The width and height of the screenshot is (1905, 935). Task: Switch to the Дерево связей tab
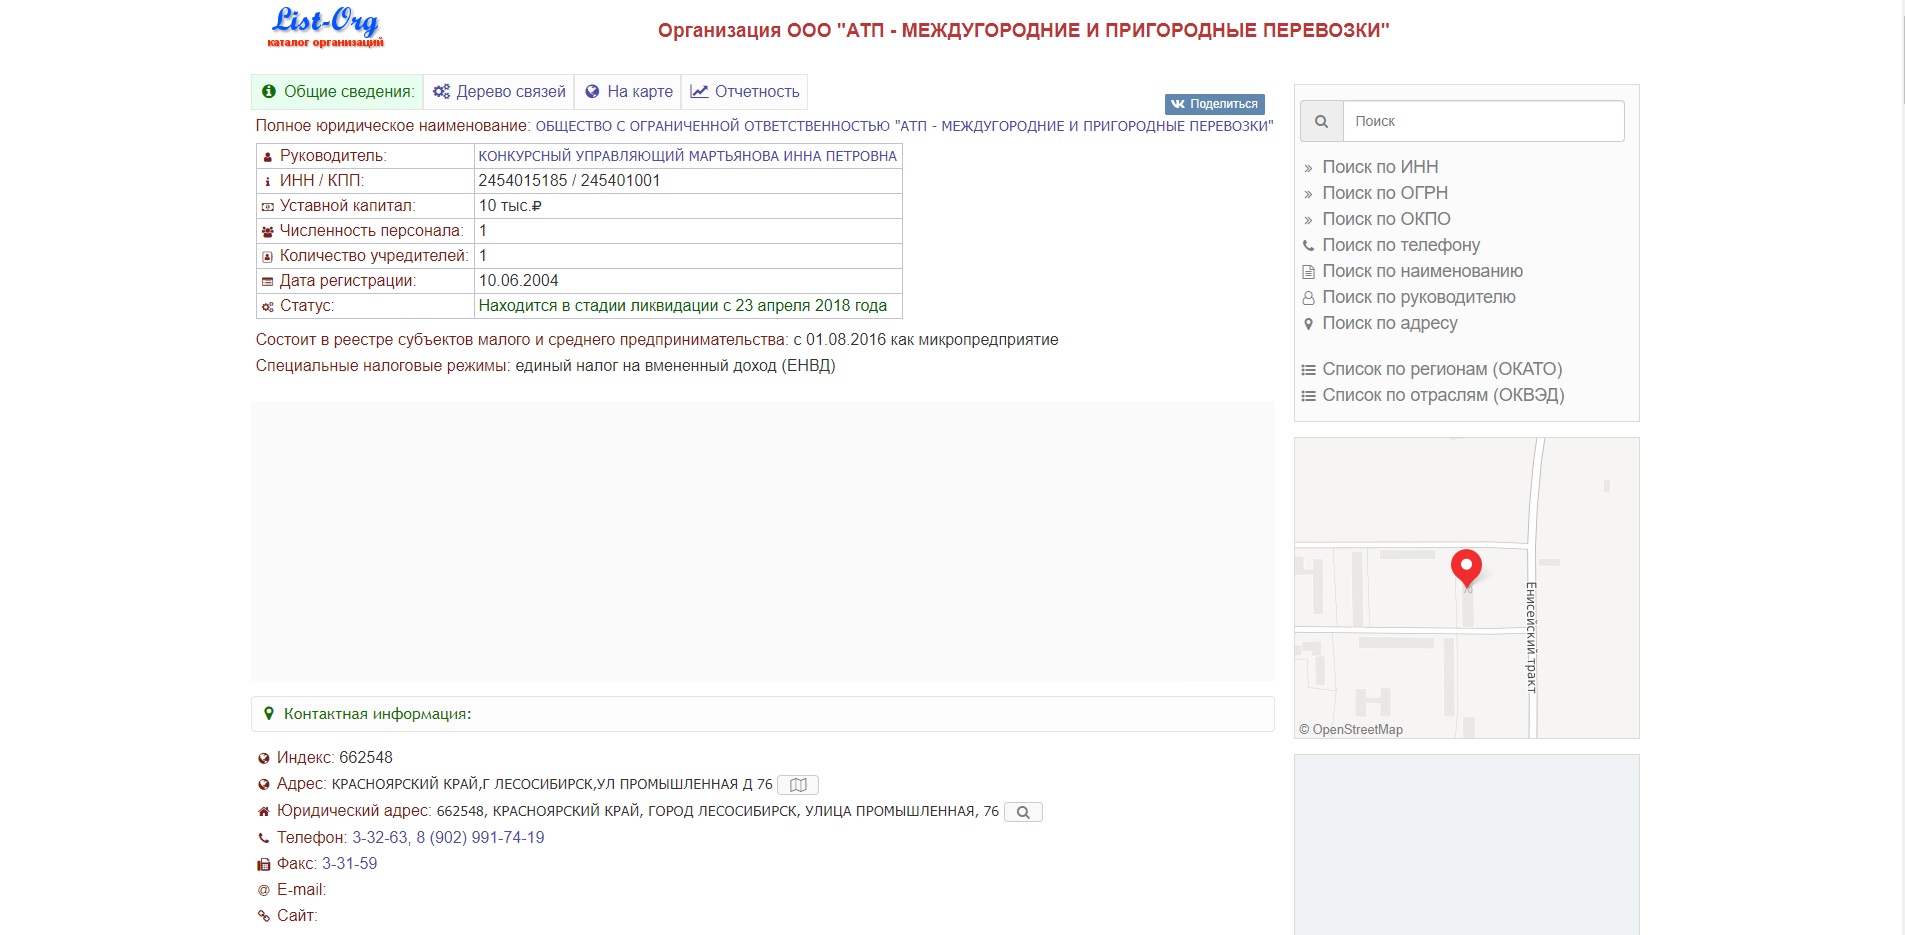click(x=498, y=92)
